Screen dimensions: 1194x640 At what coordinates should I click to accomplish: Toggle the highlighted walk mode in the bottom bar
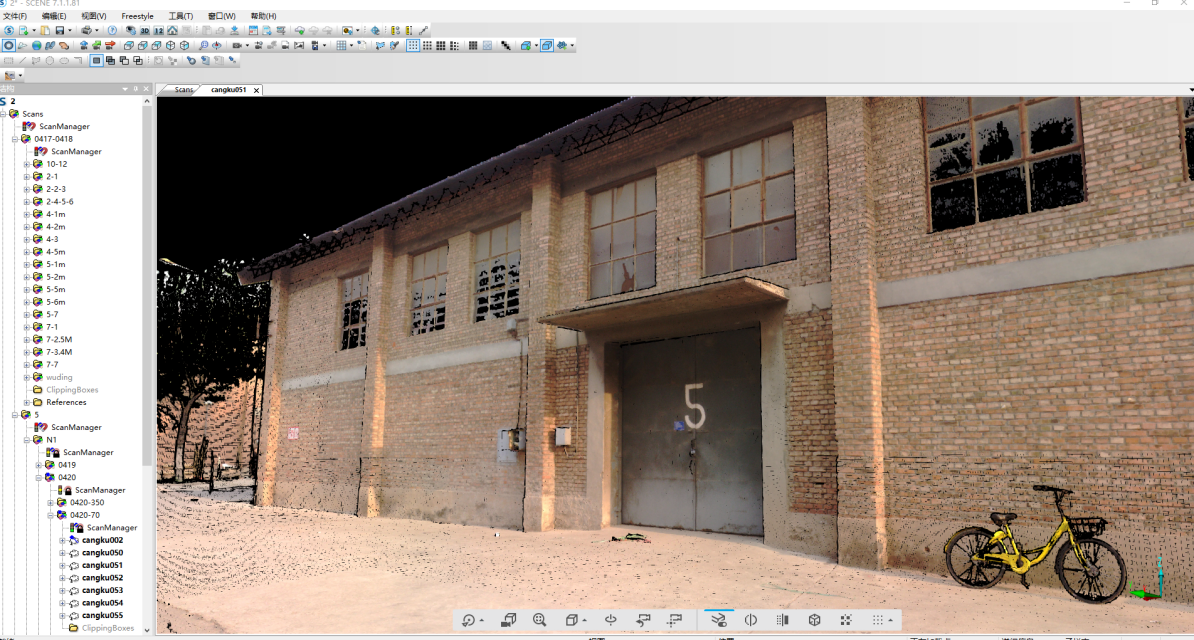(718, 620)
